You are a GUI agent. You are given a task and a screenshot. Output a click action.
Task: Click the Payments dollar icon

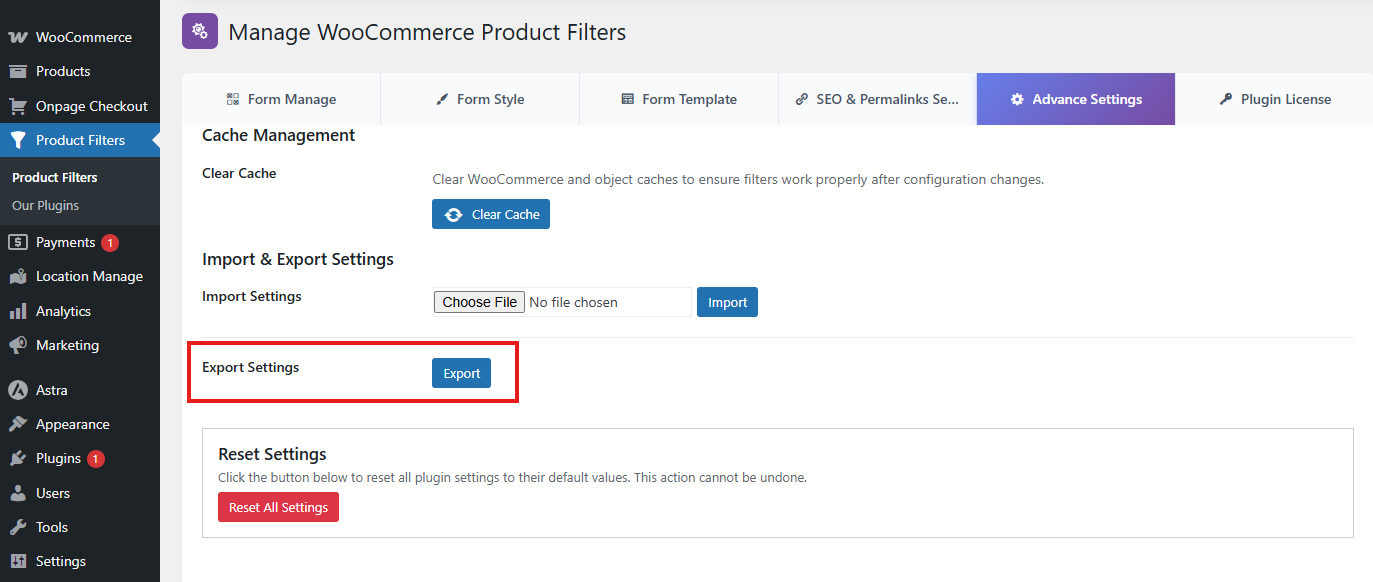tap(18, 242)
